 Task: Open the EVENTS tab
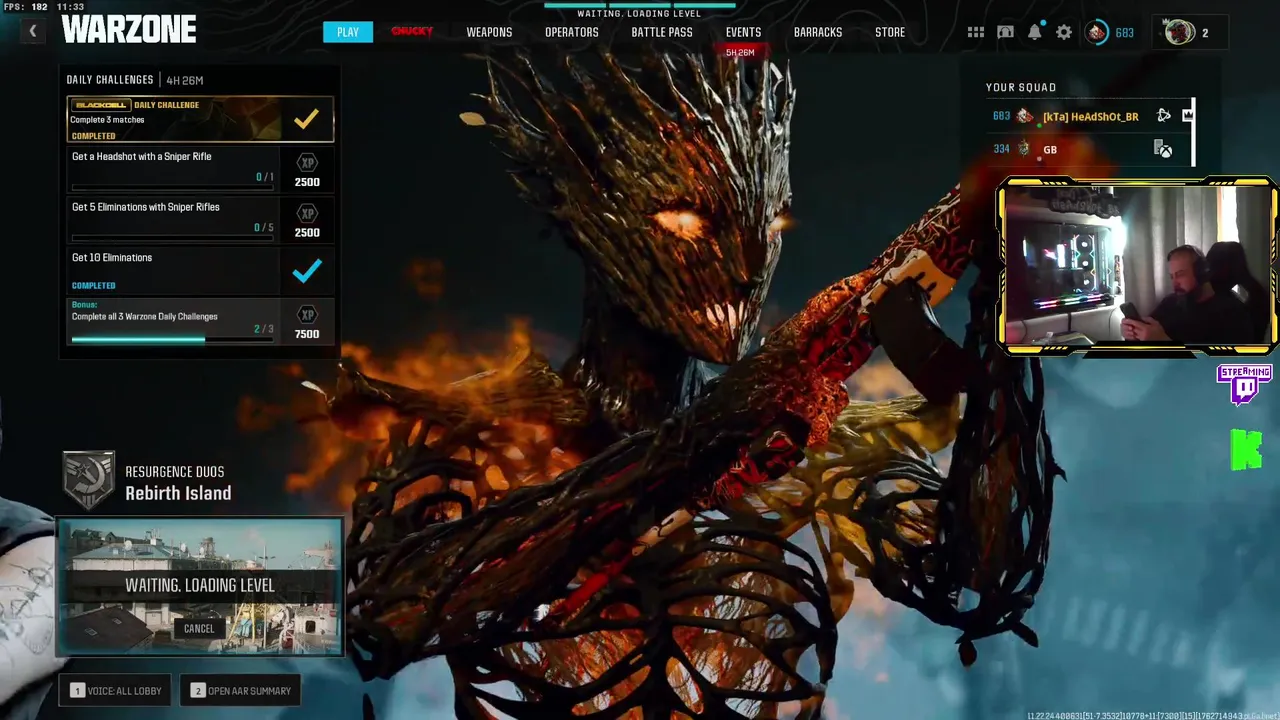[x=743, y=32]
